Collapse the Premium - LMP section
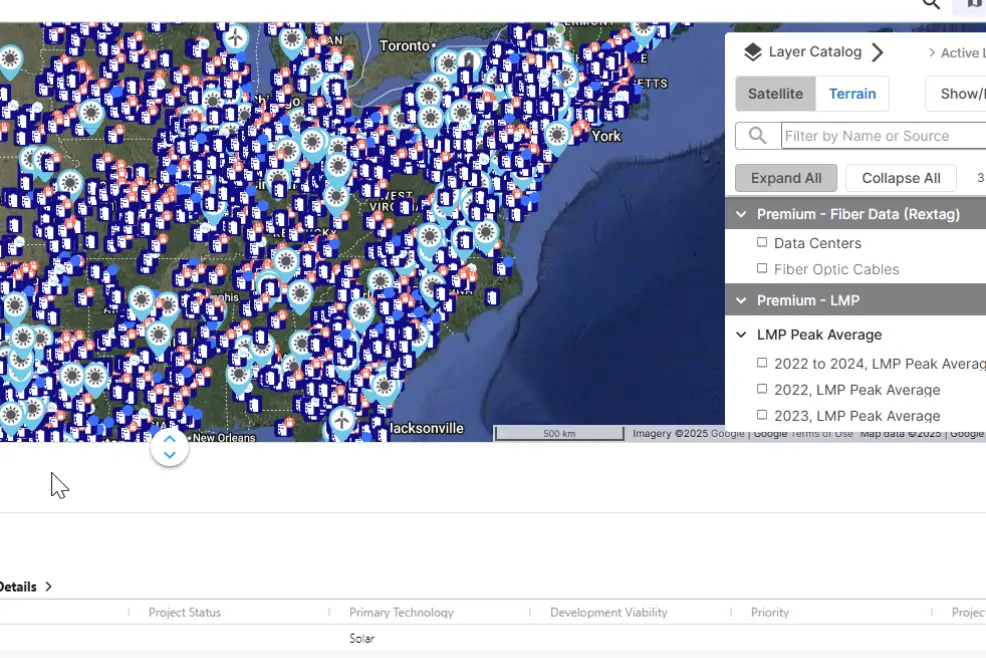Screen dimensions: 986x658 pos(741,301)
